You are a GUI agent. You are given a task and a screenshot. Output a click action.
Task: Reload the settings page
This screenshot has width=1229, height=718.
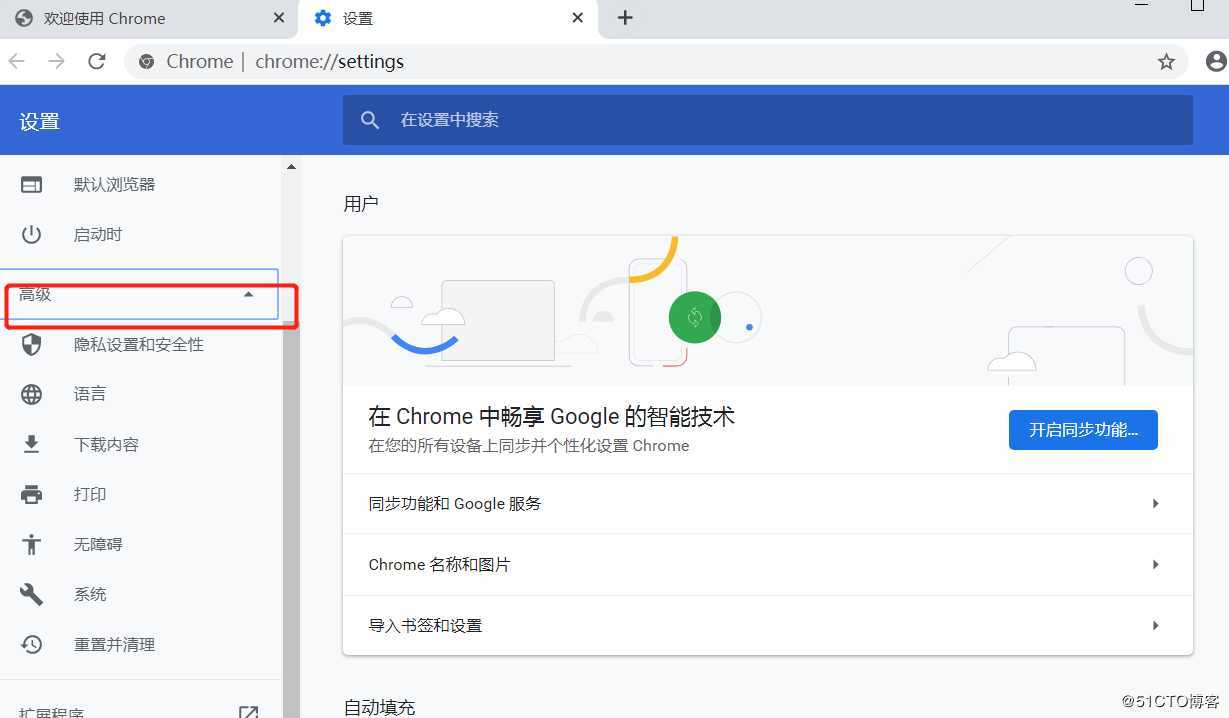click(97, 61)
